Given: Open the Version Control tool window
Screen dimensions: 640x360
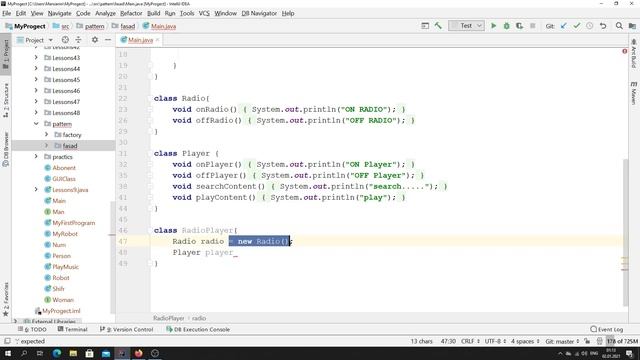Looking at the screenshot, I should click(x=127, y=329).
